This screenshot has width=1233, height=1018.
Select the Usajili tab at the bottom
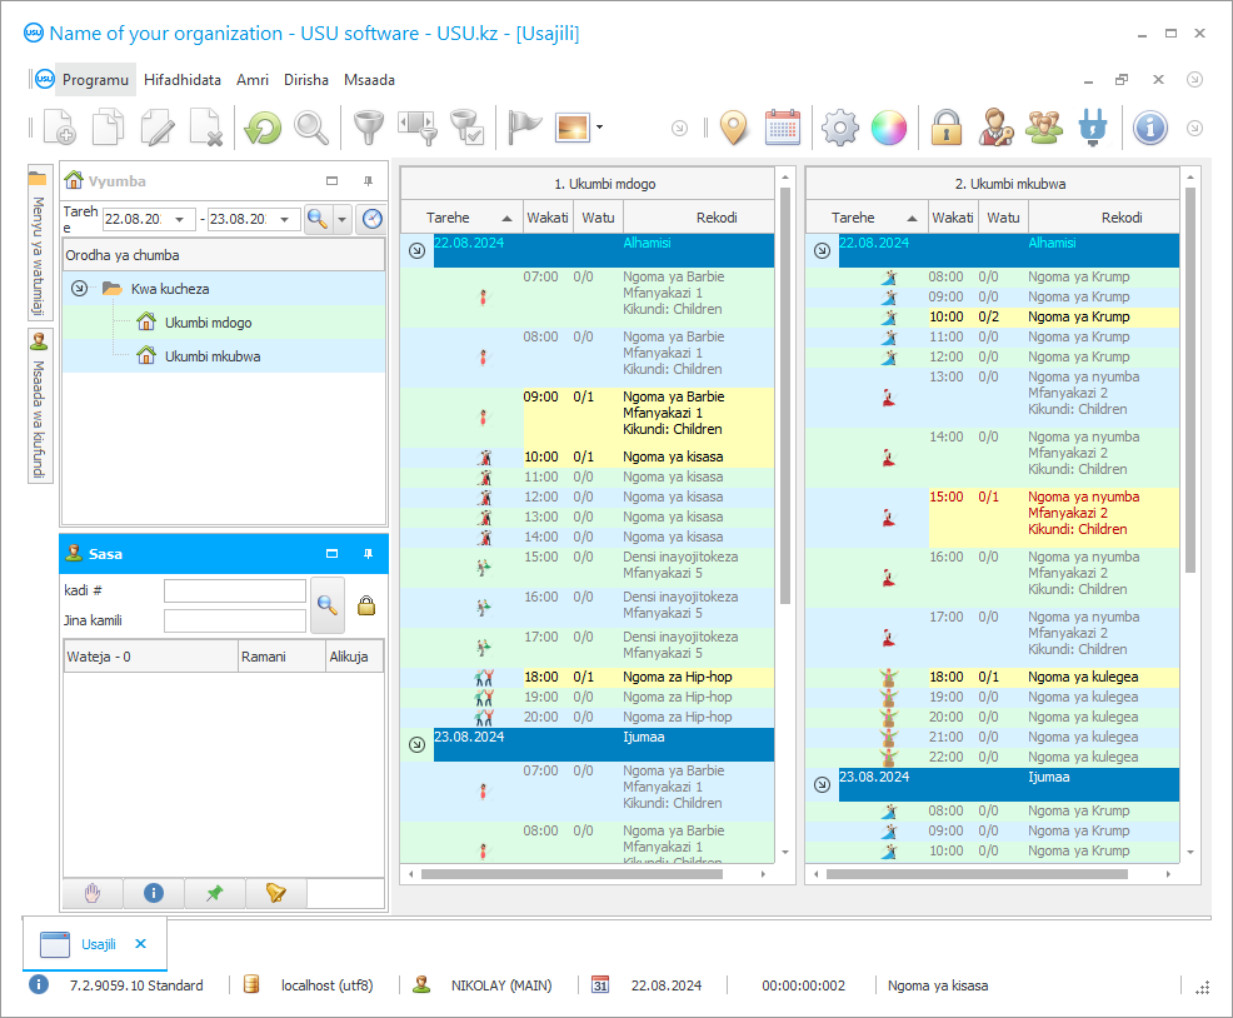98,944
